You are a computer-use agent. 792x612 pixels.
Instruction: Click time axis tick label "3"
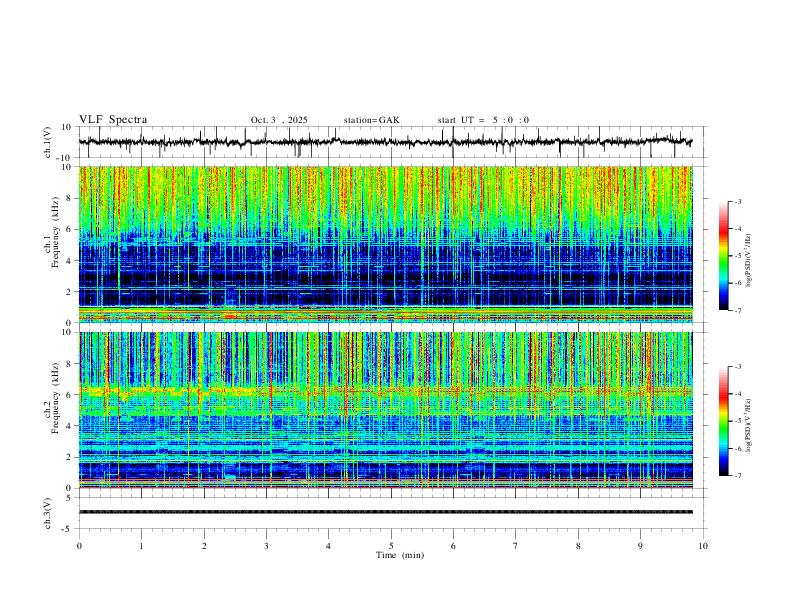(266, 546)
